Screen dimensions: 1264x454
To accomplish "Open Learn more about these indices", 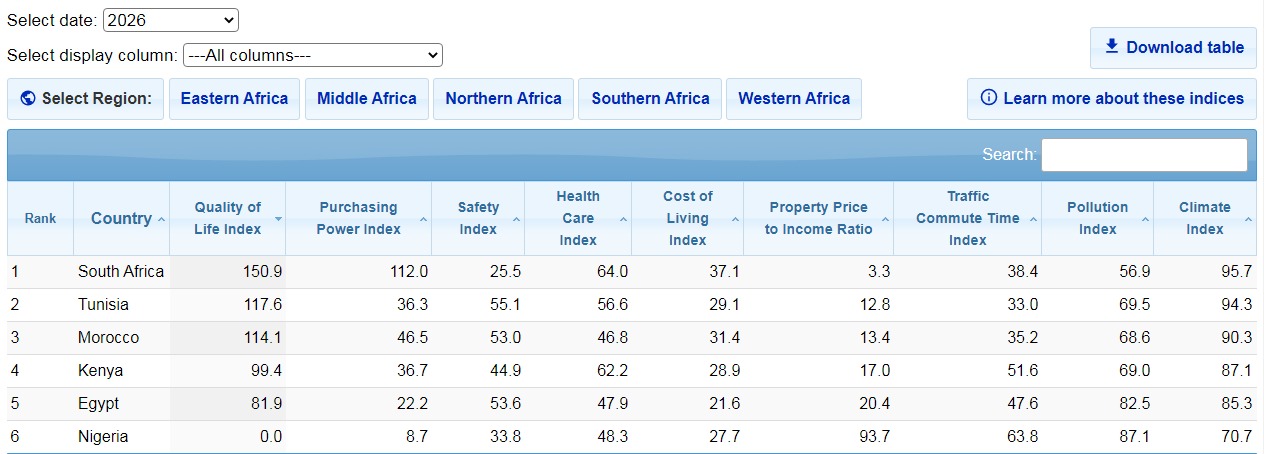I will [1112, 98].
